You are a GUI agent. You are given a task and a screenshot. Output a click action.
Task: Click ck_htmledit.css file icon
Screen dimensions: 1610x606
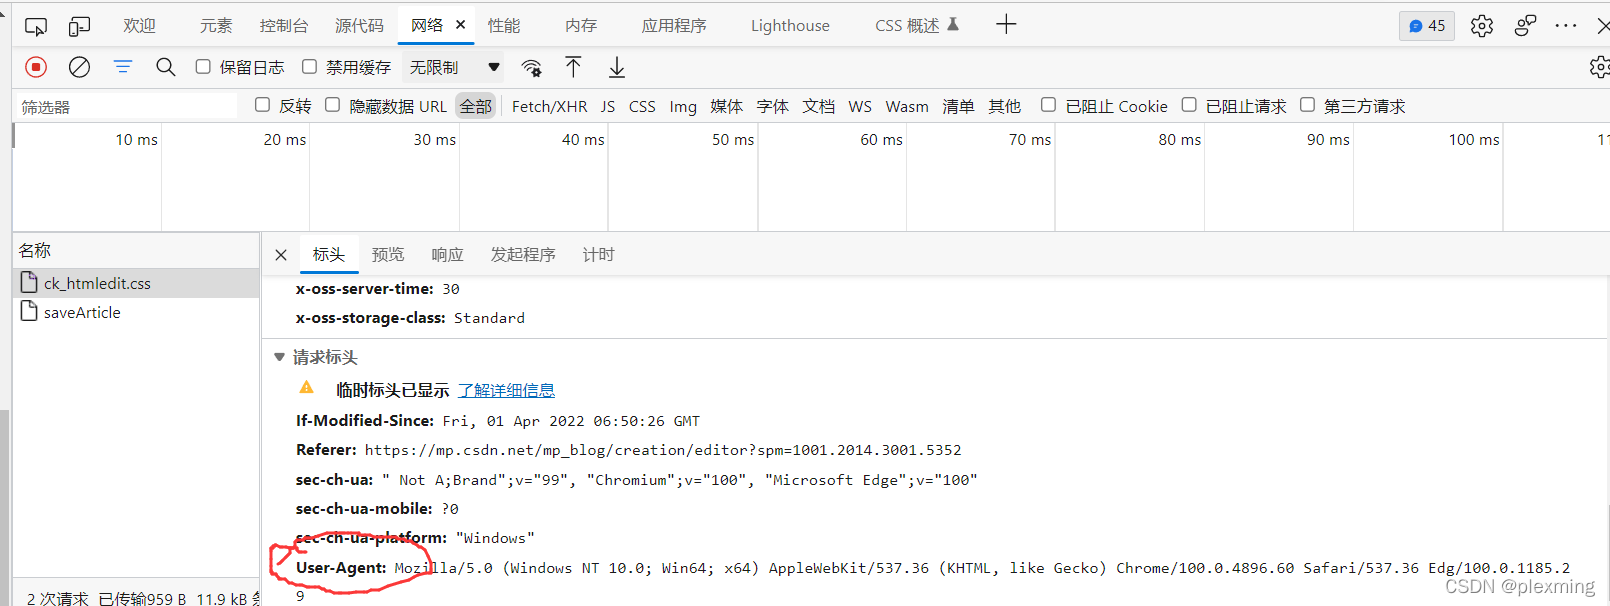(30, 283)
